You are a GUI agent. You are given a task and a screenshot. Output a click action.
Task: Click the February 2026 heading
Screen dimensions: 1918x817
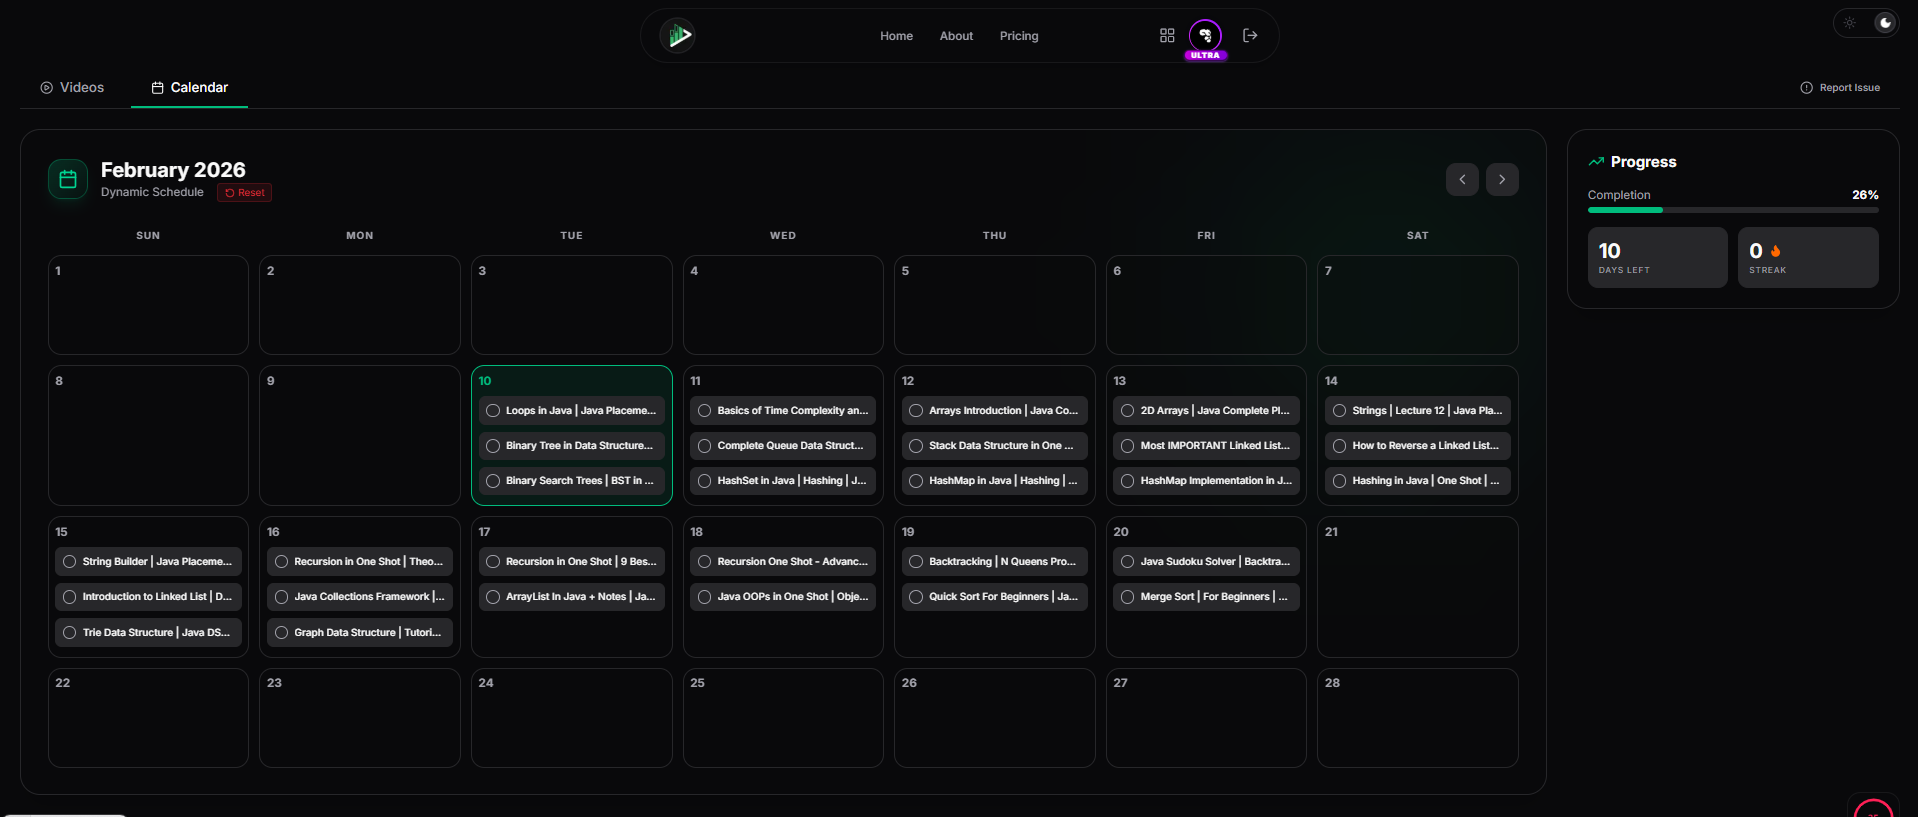[x=173, y=170]
